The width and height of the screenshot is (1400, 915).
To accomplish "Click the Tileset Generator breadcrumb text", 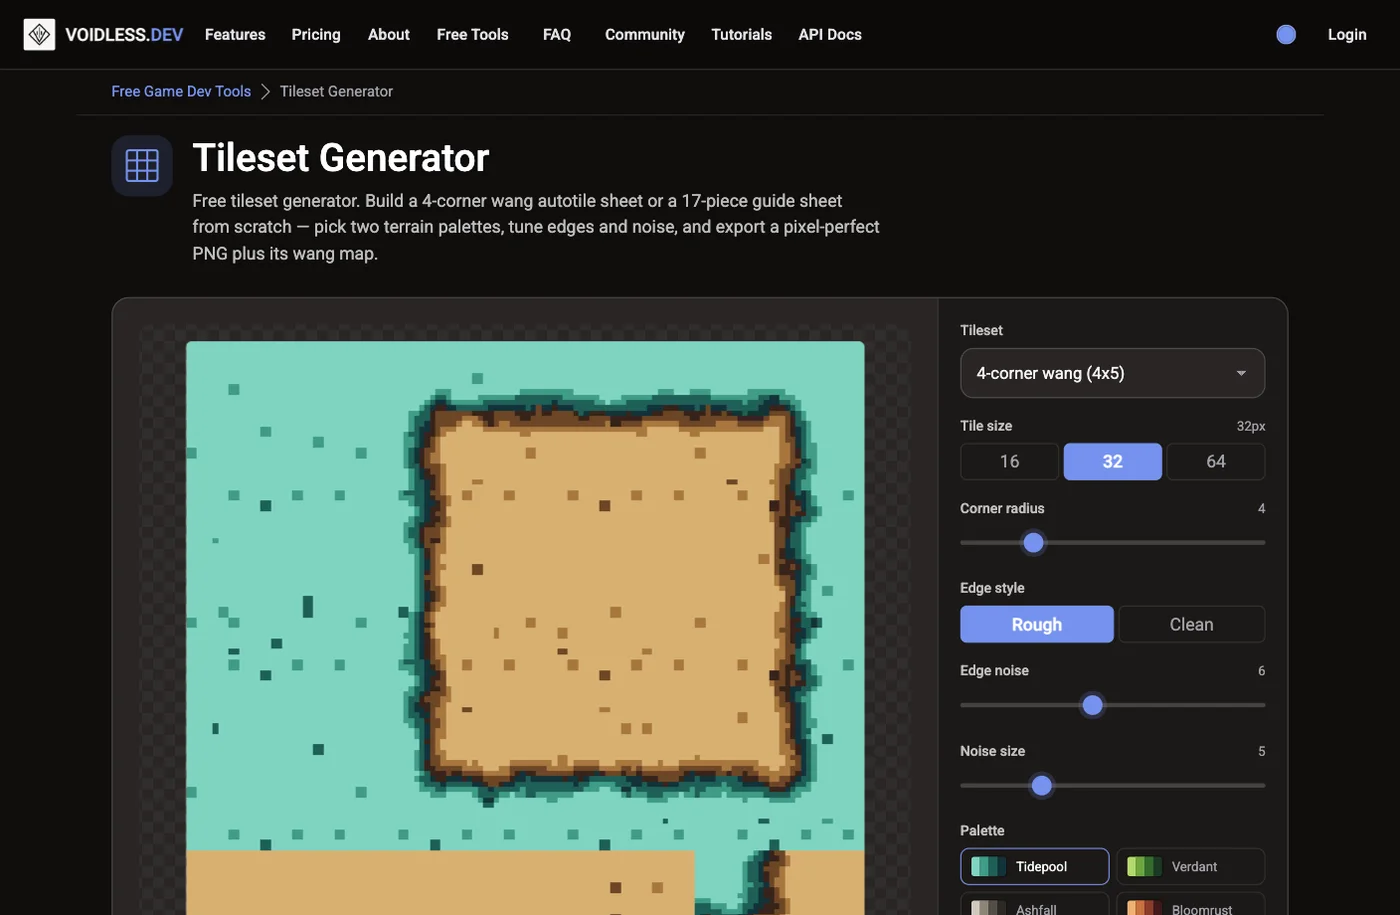I will coord(336,91).
